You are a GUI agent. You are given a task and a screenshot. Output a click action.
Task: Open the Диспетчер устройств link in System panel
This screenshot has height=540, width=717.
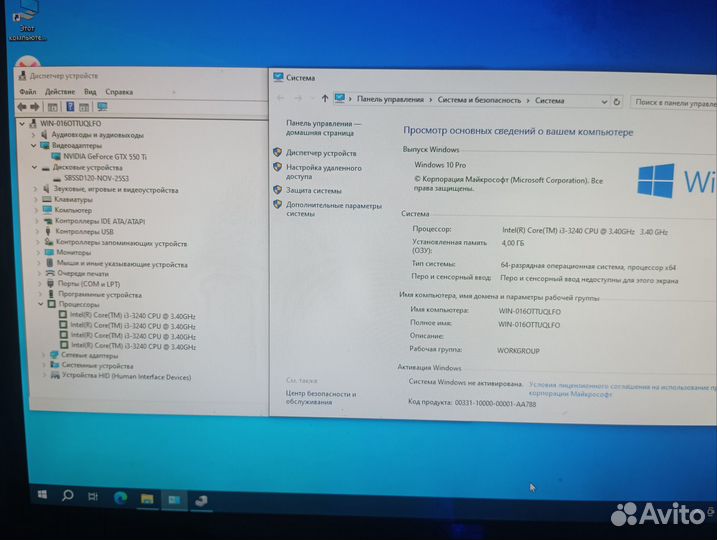[x=321, y=153]
